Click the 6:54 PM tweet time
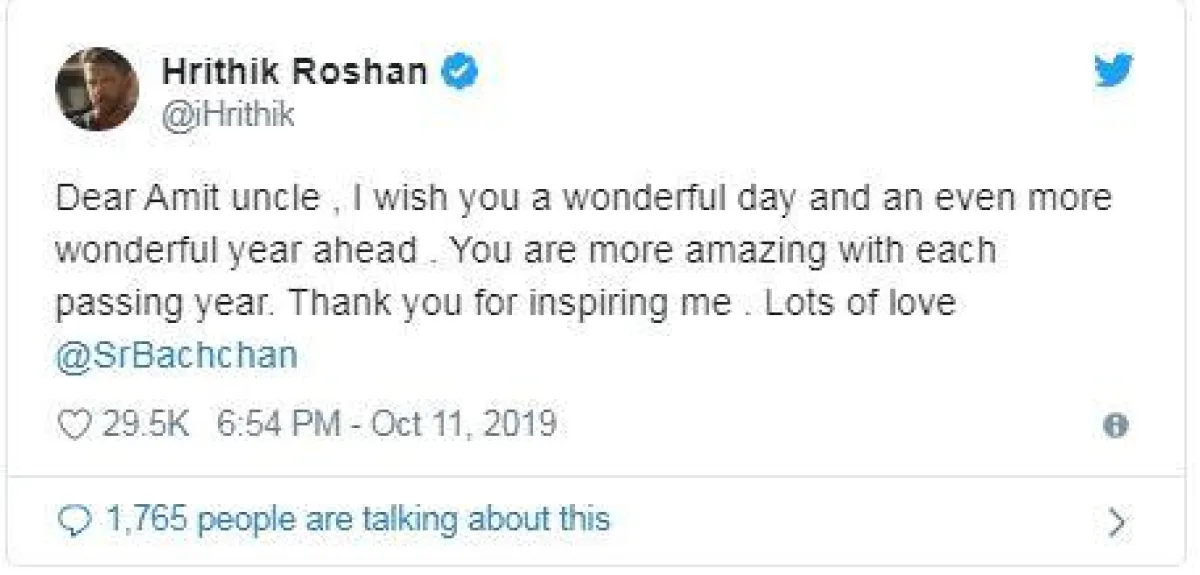This screenshot has width=1200, height=575. (x=276, y=425)
